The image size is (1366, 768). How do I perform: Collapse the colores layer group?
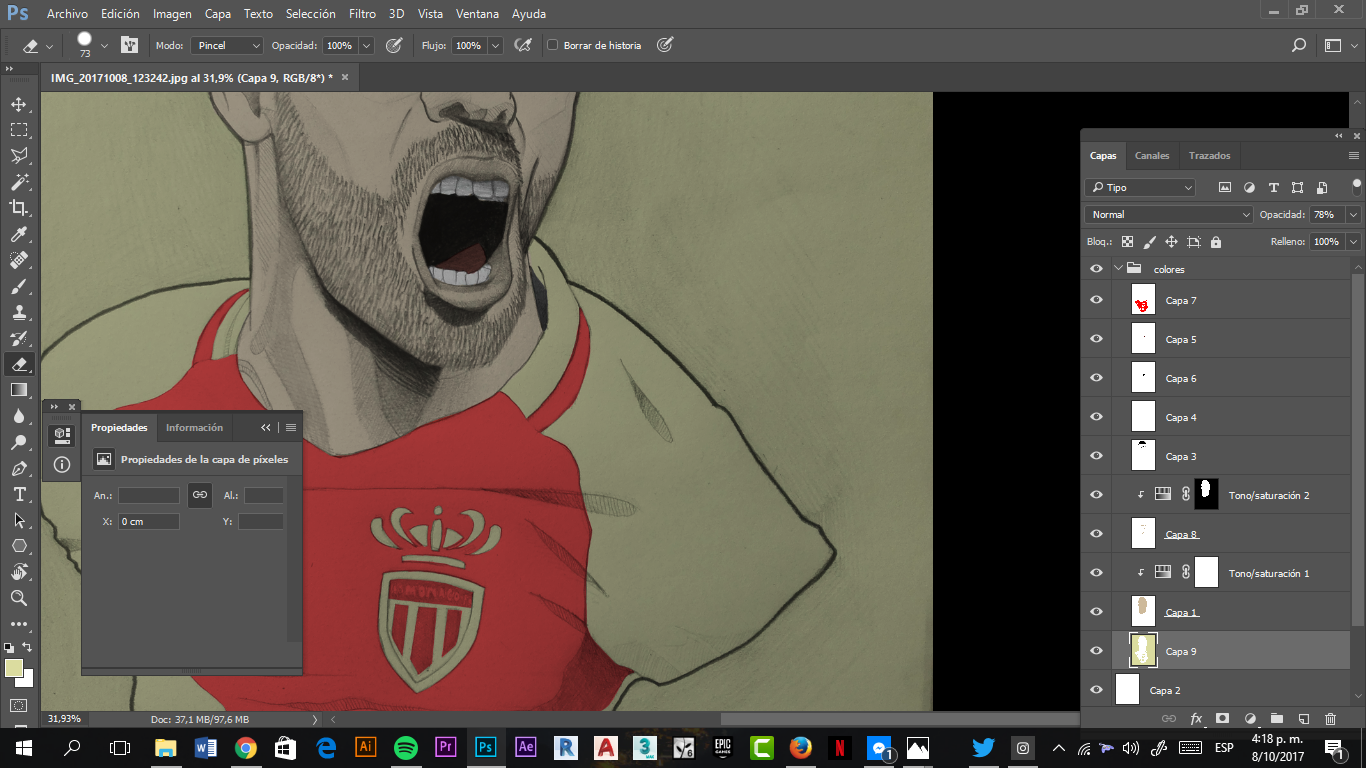1118,269
